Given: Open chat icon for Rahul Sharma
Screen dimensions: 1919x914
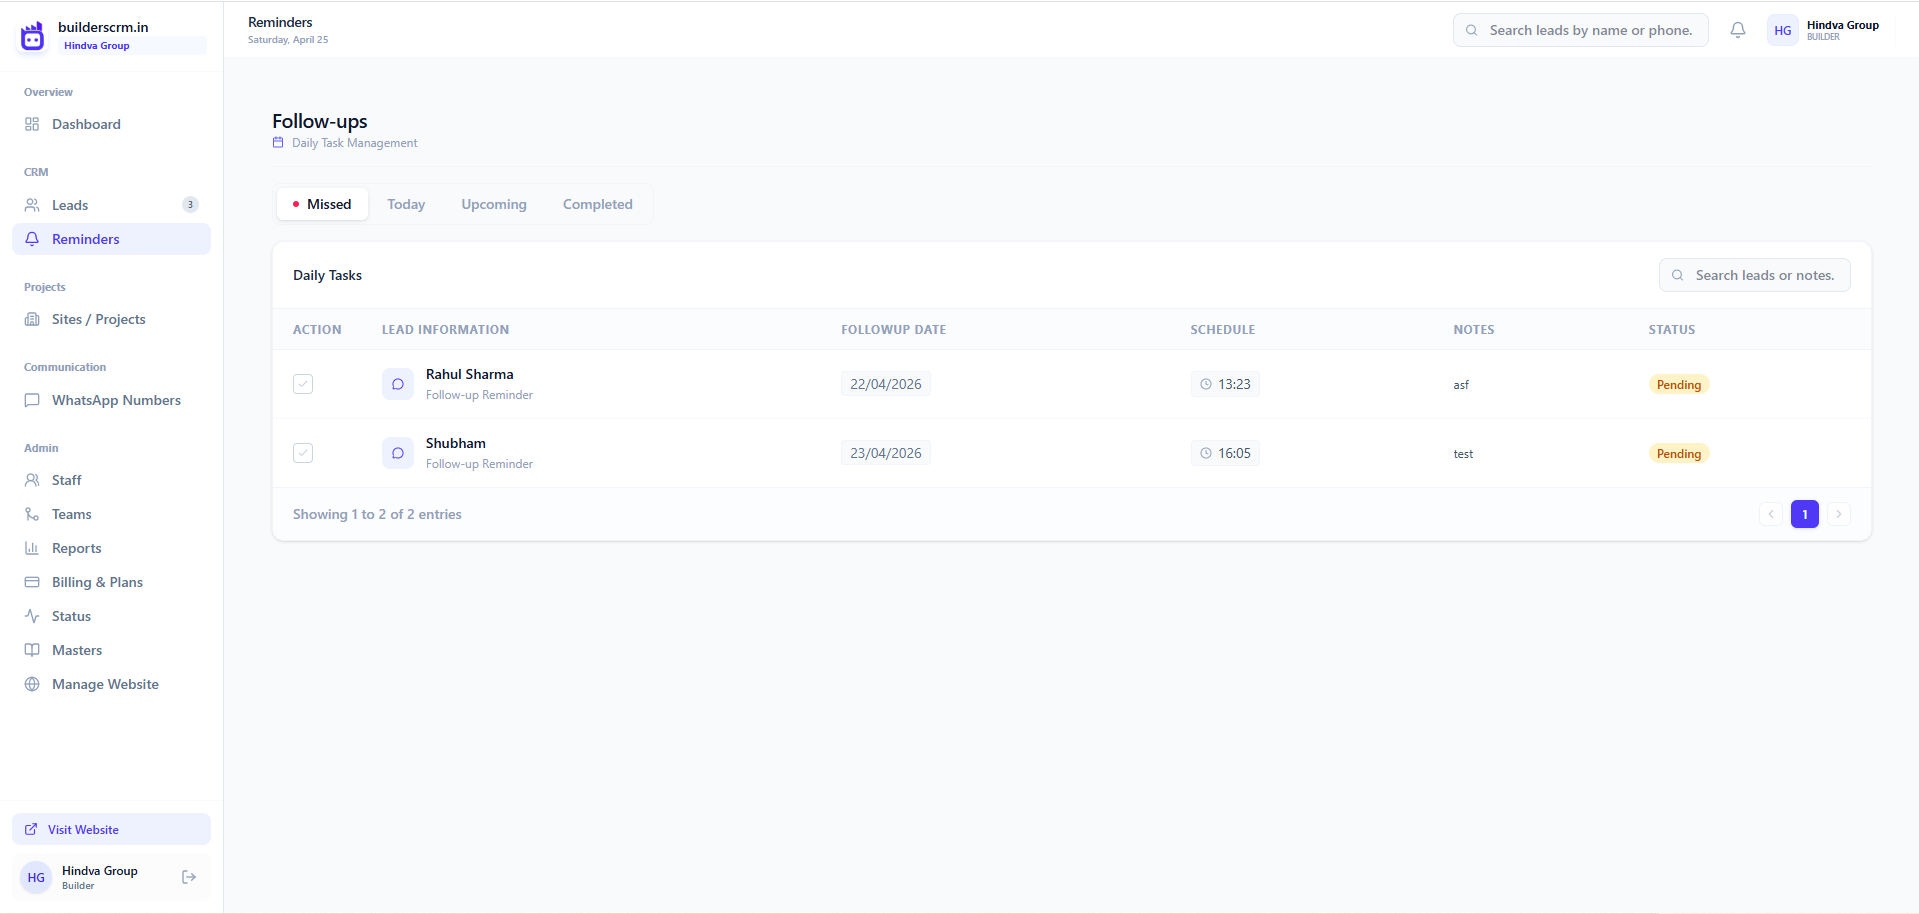Looking at the screenshot, I should click(x=397, y=384).
